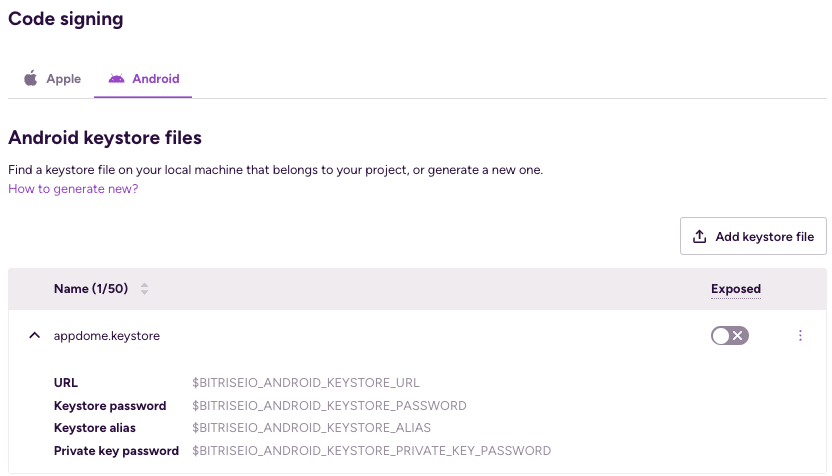The height and width of the screenshot is (476, 832).
Task: Collapse the appdome.keystore row with the chevron
Action: tap(34, 336)
